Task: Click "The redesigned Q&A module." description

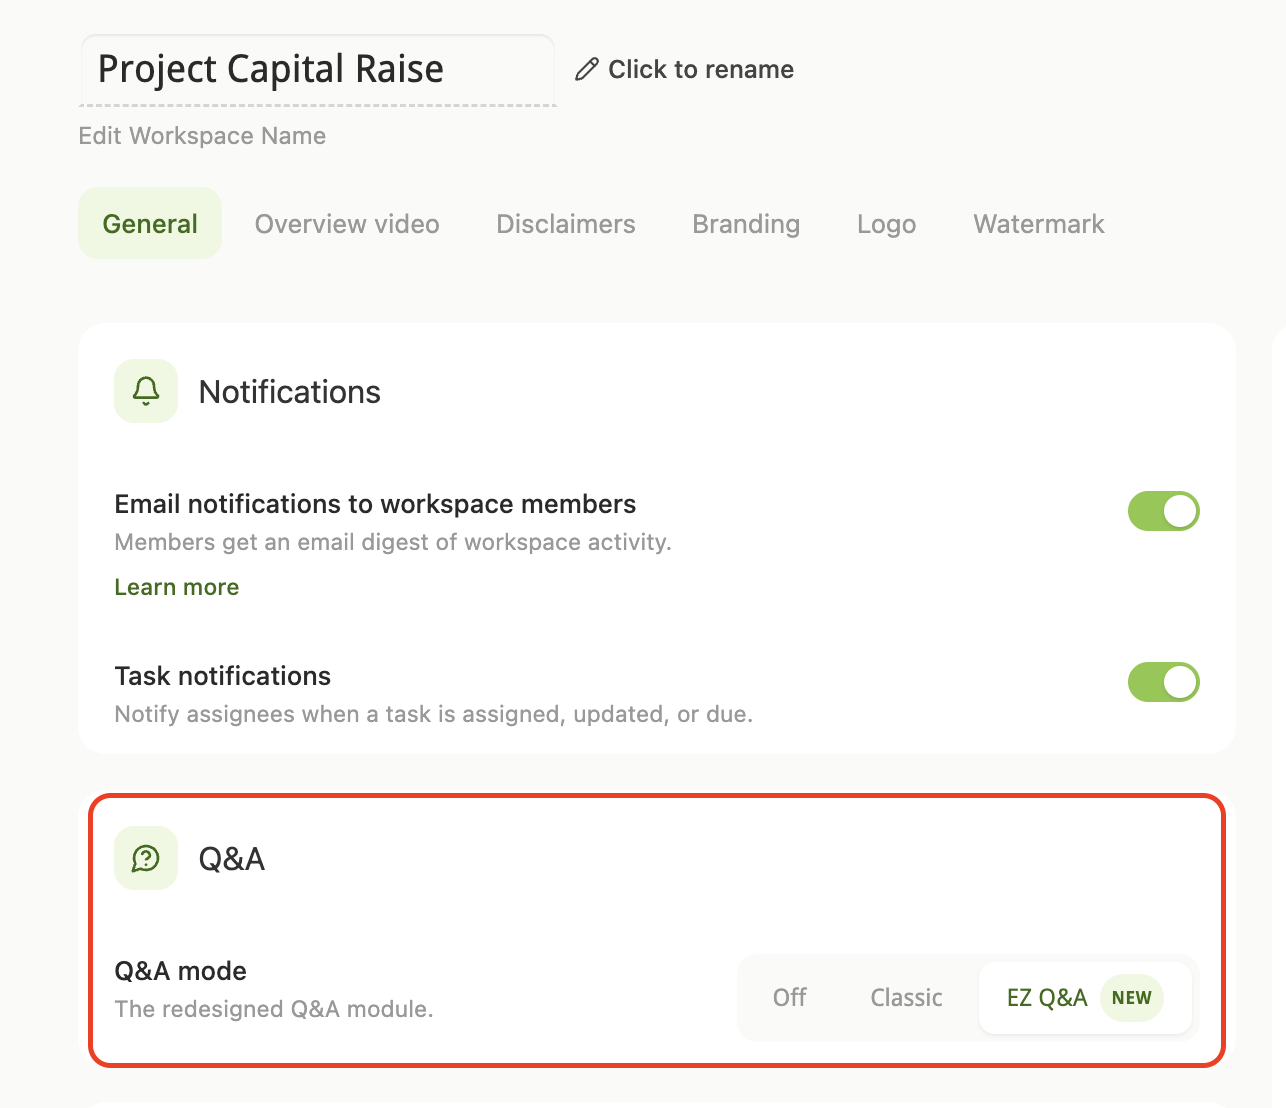Action: click(274, 1009)
